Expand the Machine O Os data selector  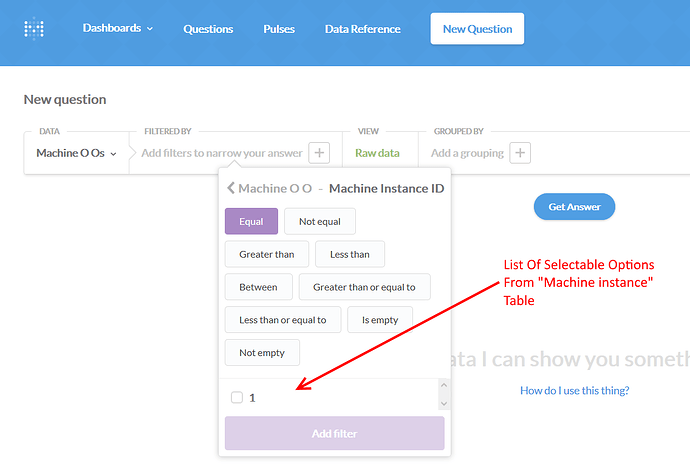[x=76, y=153]
